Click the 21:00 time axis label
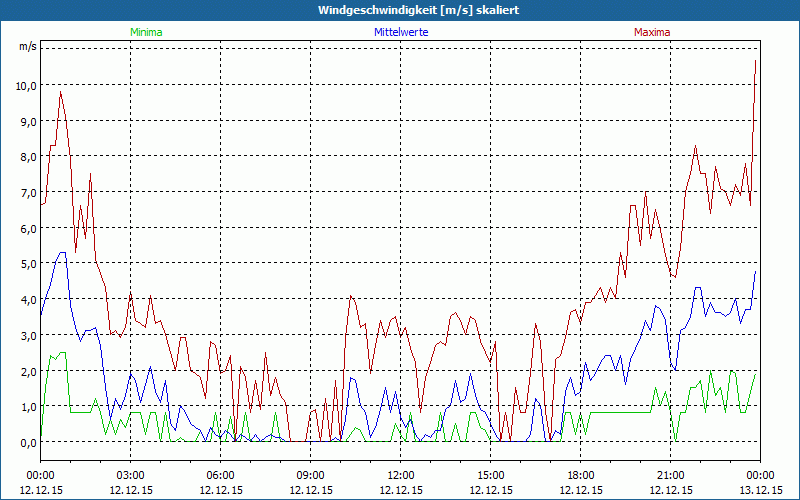This screenshot has width=800, height=500. coord(670,476)
